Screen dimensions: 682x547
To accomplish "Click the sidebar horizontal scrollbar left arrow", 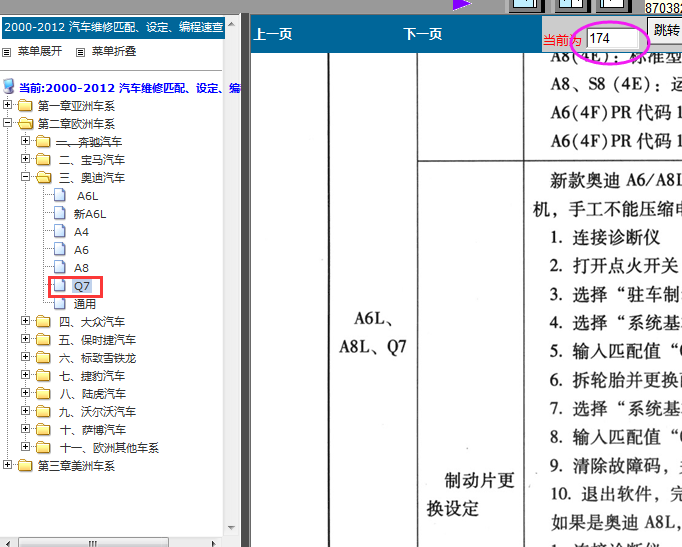I will pyautogui.click(x=8, y=543).
